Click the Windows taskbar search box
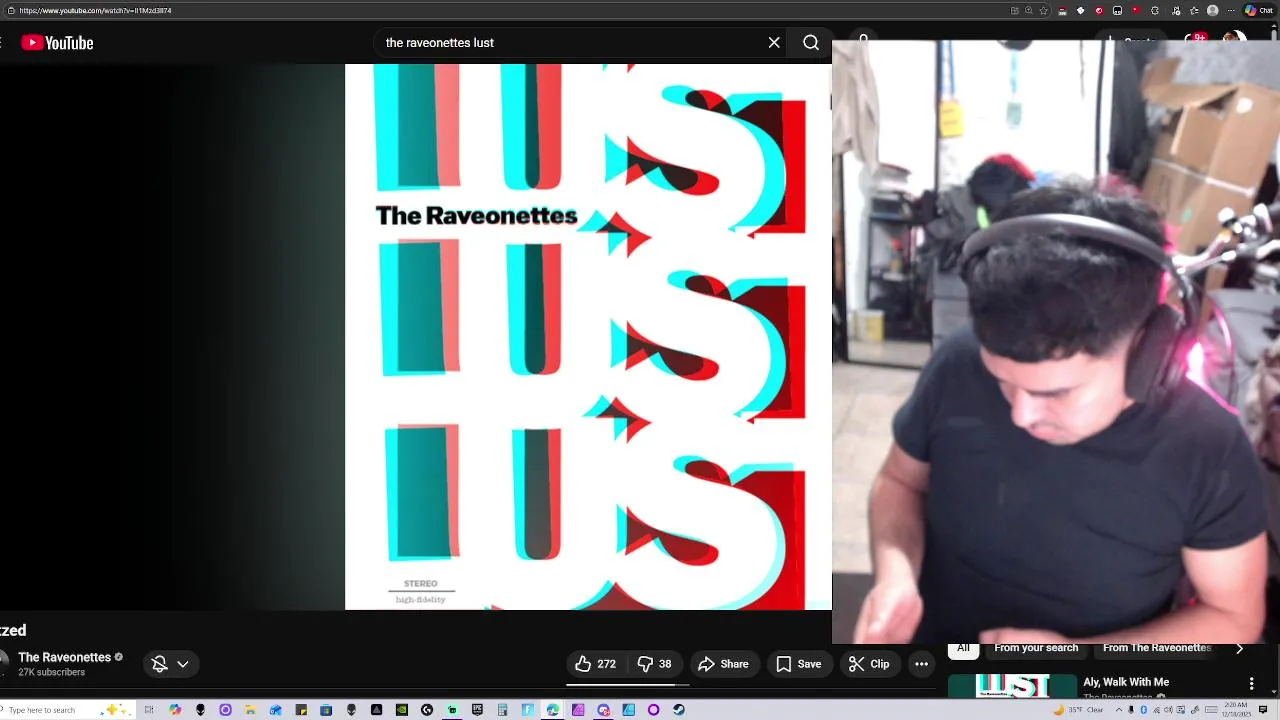This screenshot has height=720, width=1280. pos(66,710)
